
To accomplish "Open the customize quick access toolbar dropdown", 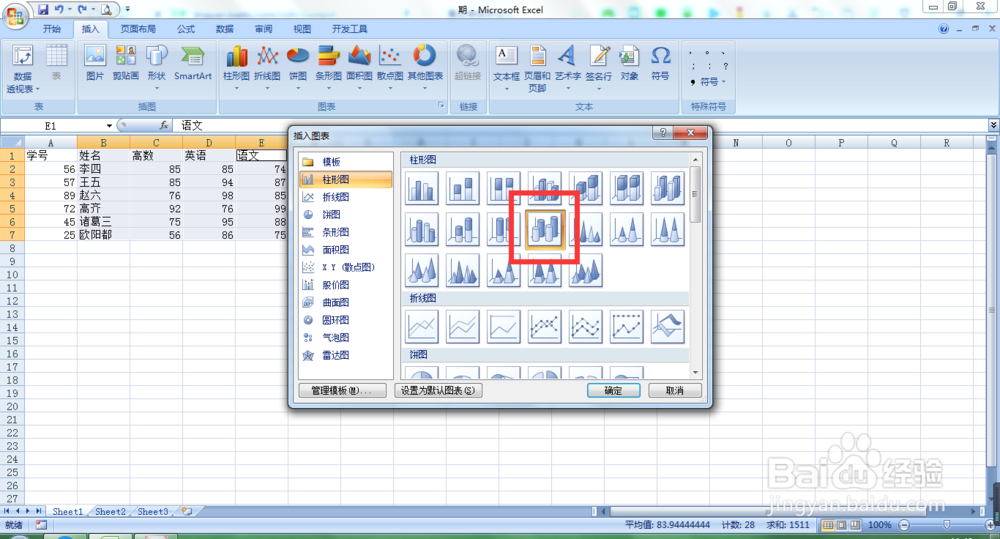I will click(x=128, y=9).
